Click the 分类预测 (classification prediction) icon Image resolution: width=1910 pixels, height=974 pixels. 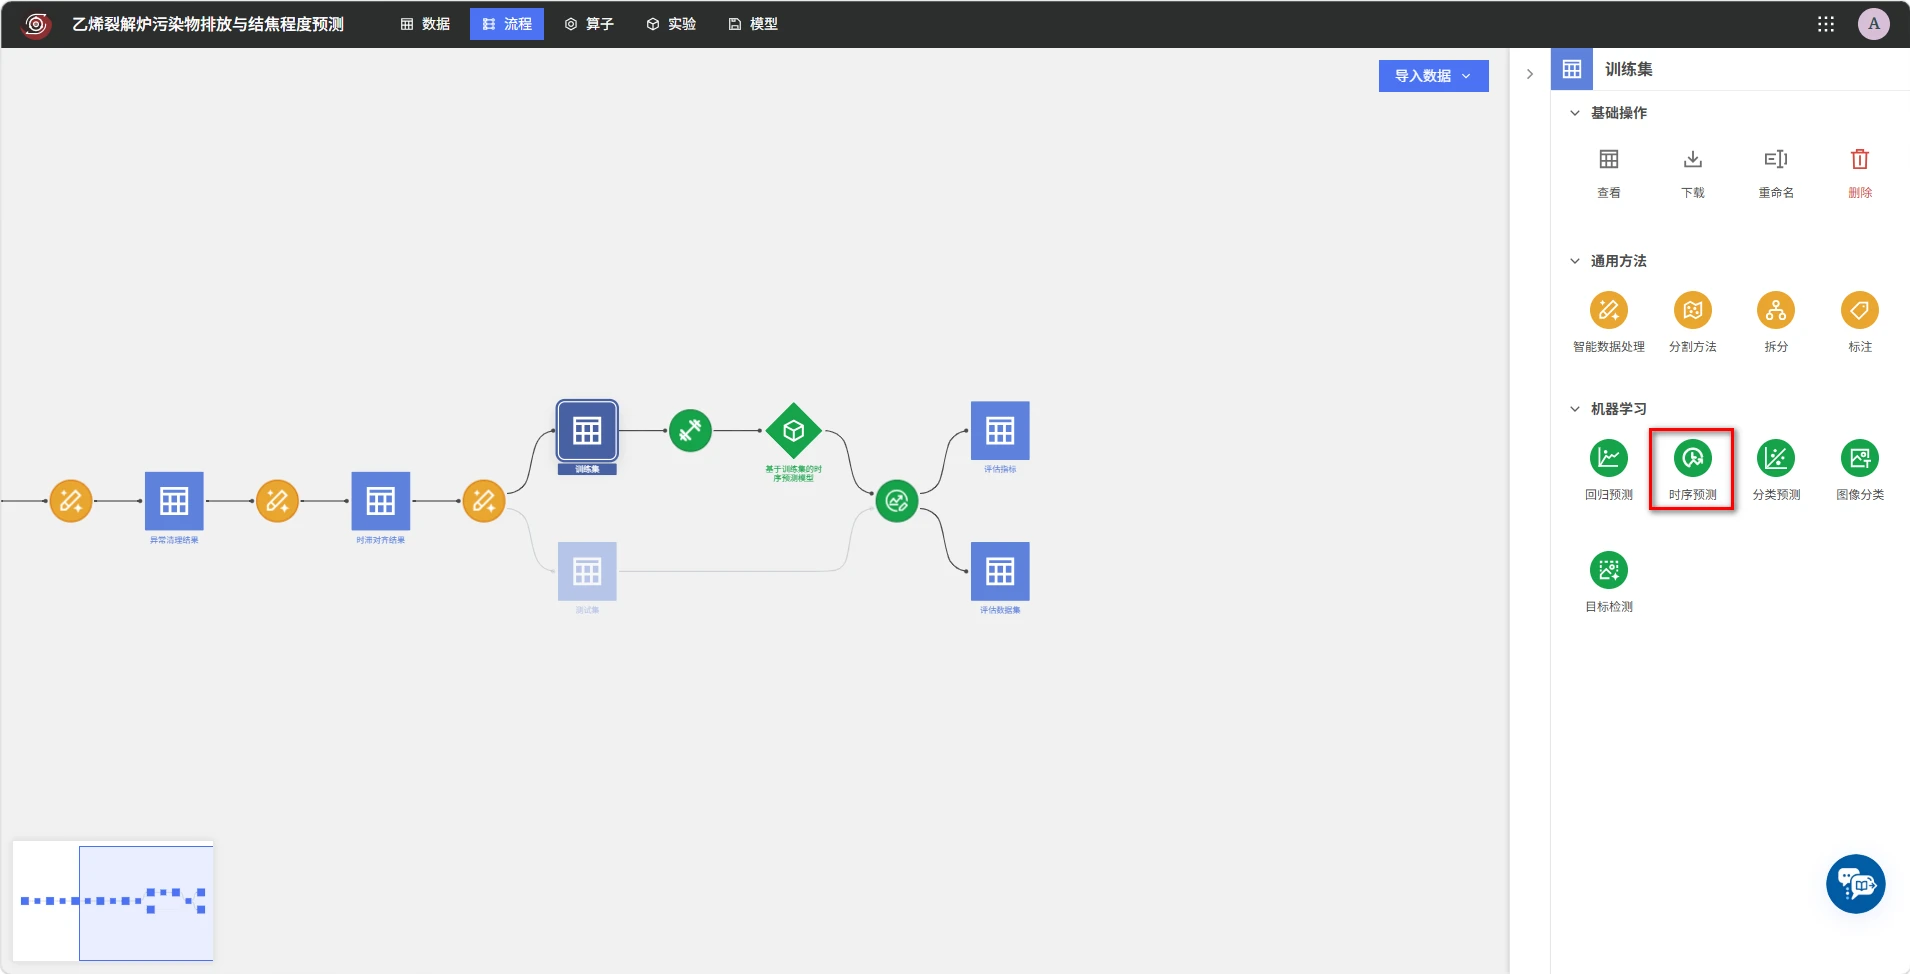point(1776,458)
